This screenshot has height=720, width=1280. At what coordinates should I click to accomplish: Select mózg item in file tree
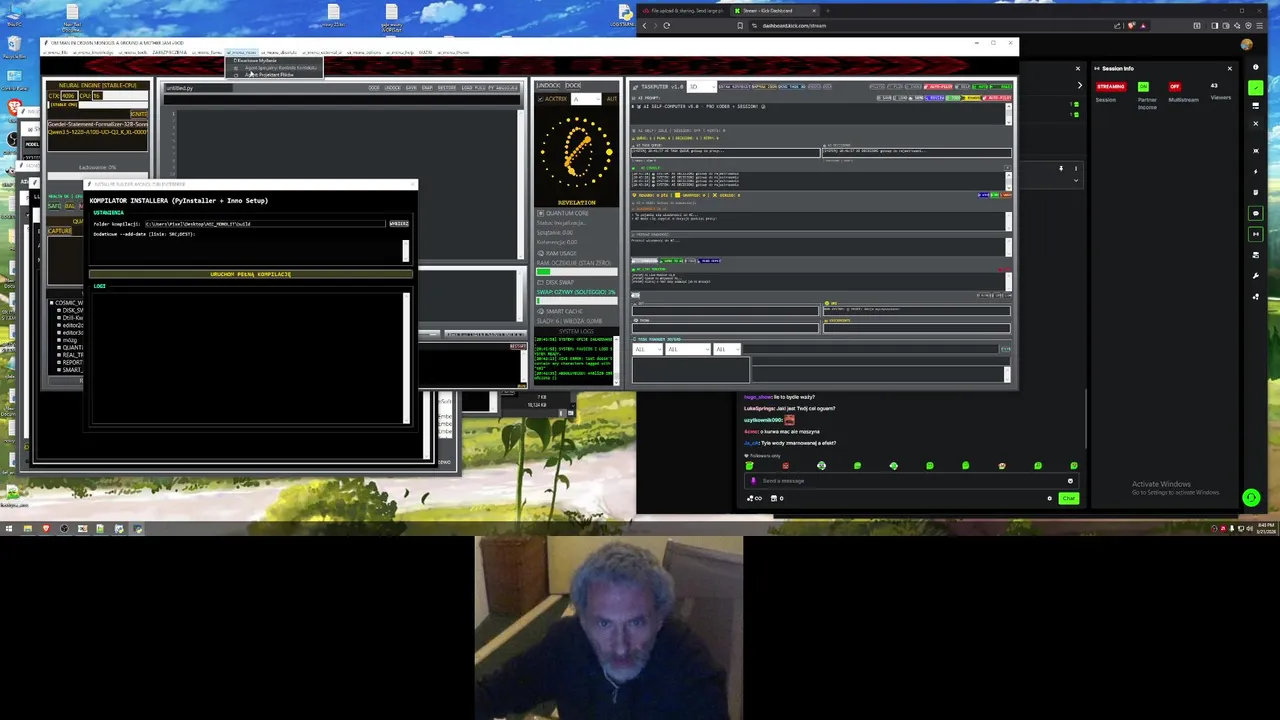[69, 340]
